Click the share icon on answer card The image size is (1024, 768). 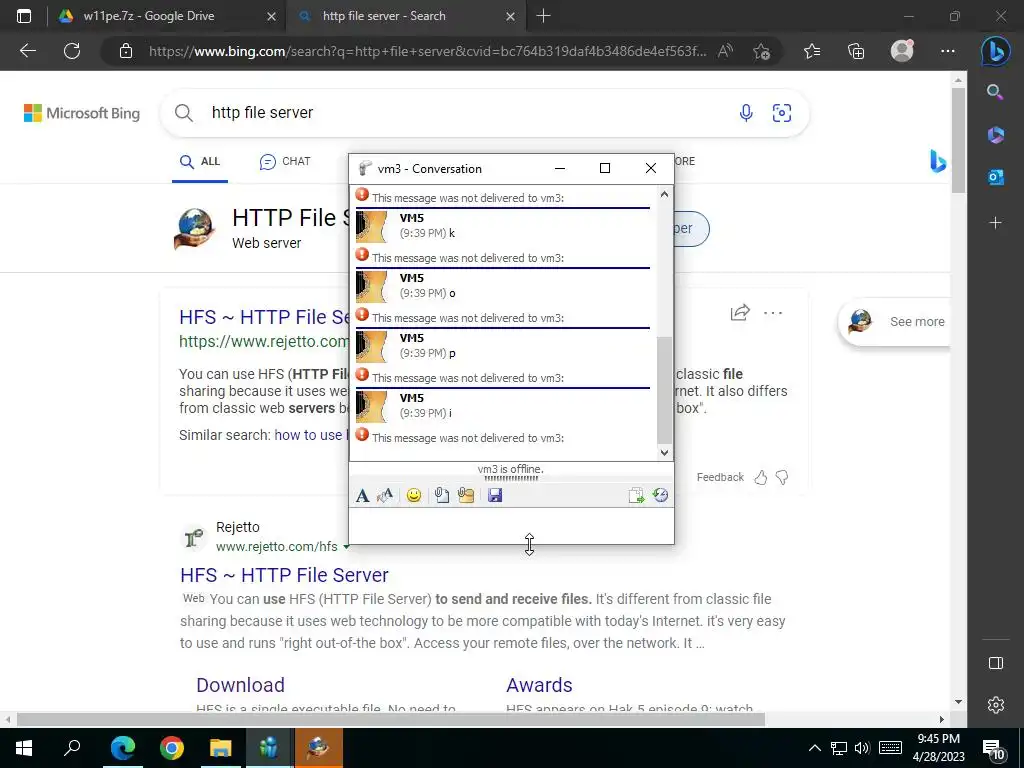pos(740,313)
